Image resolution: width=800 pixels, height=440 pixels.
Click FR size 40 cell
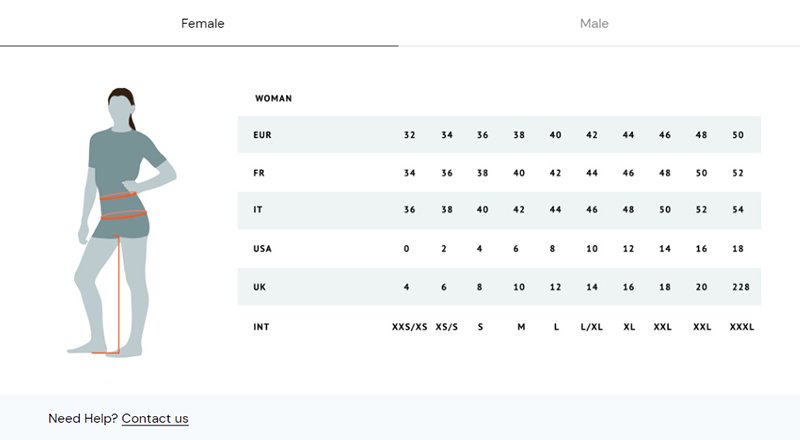(519, 173)
